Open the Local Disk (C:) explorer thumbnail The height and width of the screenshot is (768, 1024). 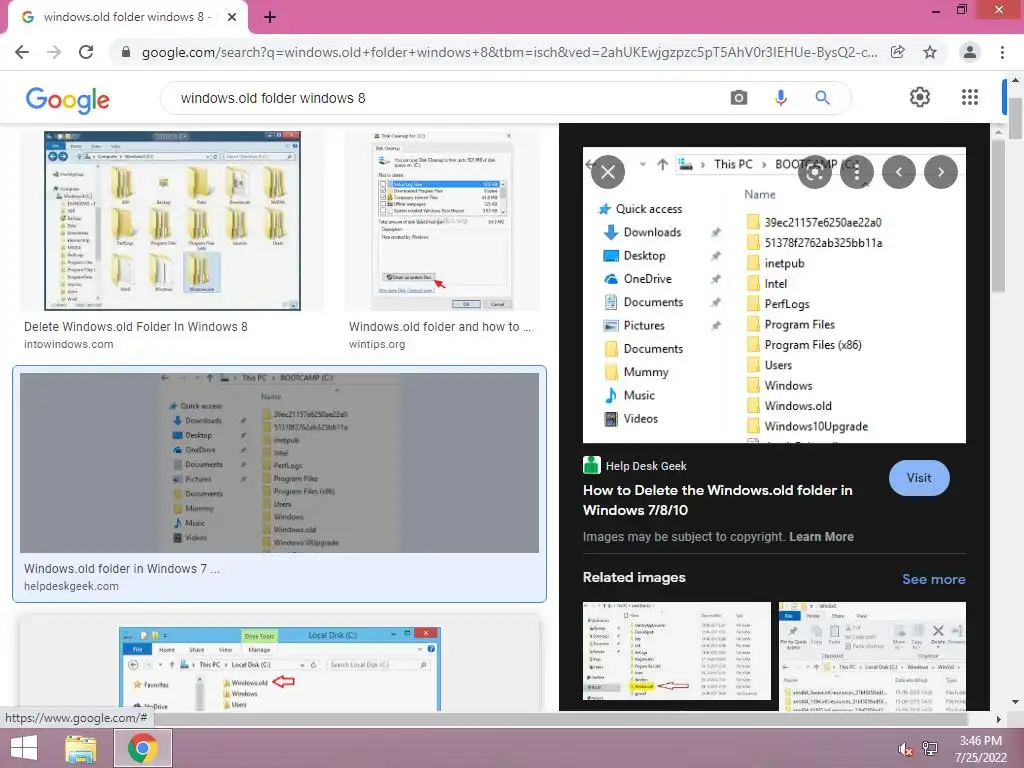280,669
